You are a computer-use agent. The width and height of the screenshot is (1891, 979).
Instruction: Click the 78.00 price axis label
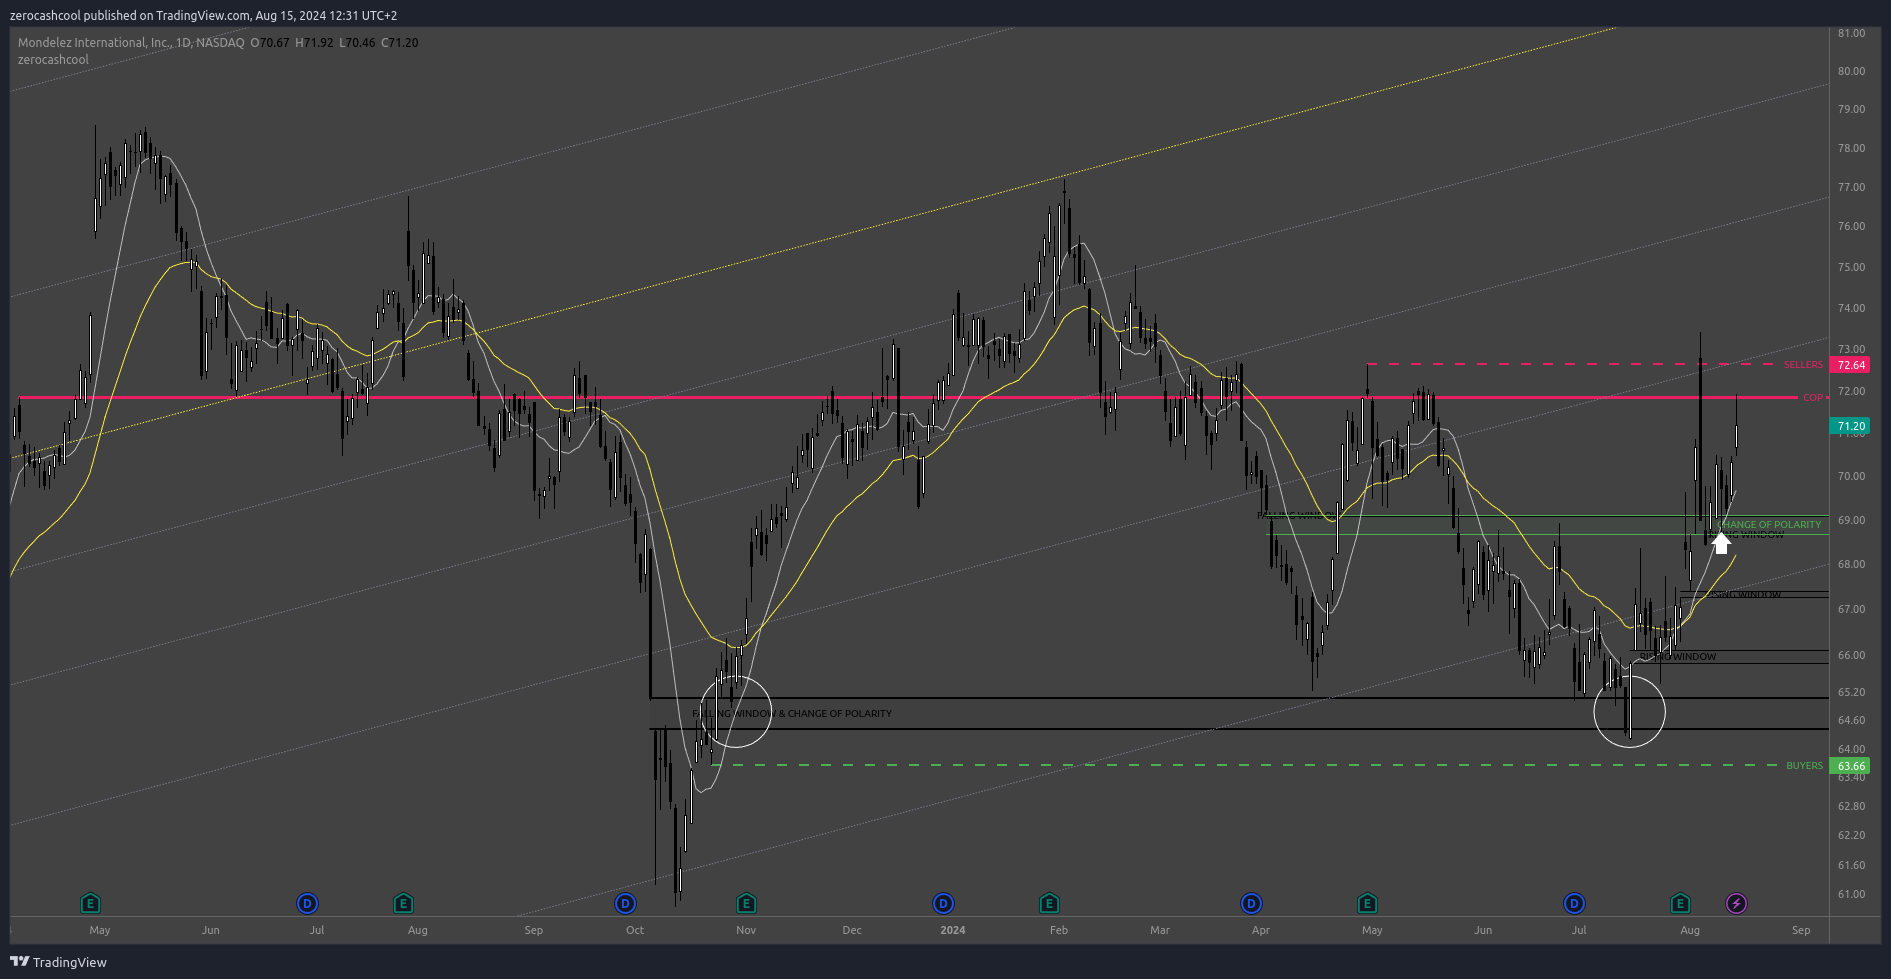(x=1851, y=148)
